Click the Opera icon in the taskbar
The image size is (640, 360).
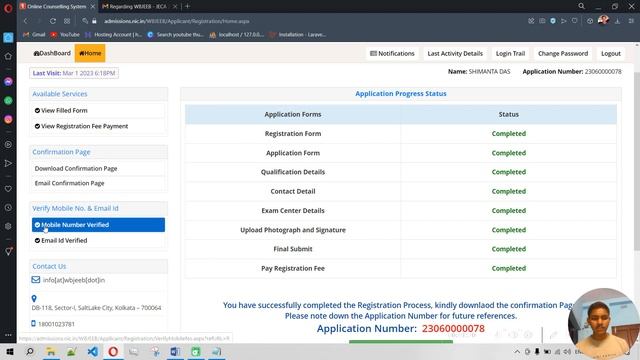[113, 351]
